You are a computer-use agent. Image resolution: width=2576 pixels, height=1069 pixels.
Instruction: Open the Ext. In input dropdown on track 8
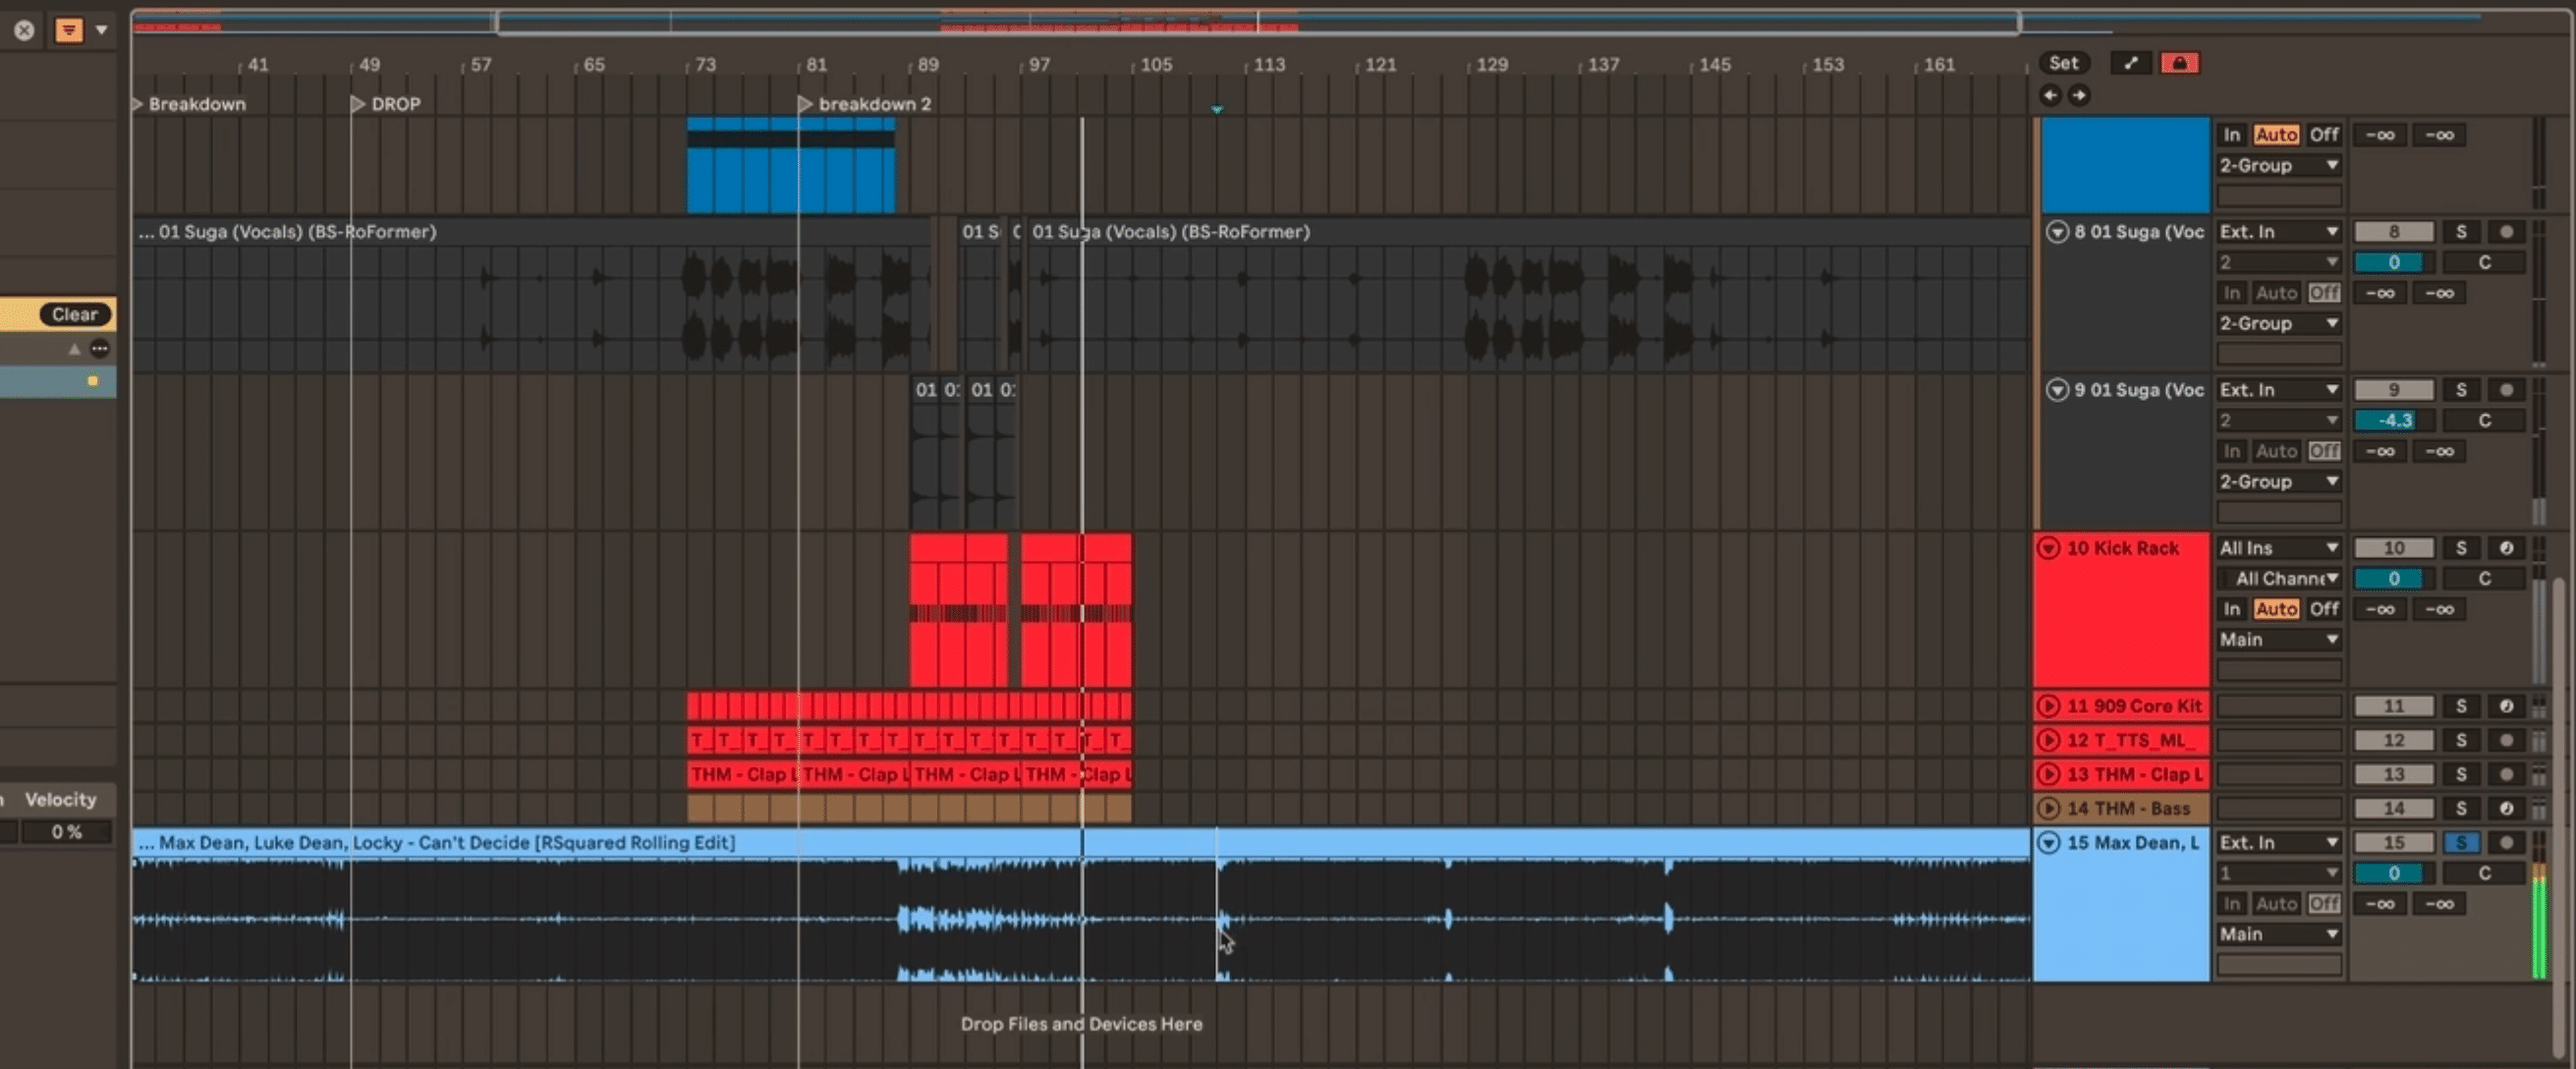coord(2280,231)
